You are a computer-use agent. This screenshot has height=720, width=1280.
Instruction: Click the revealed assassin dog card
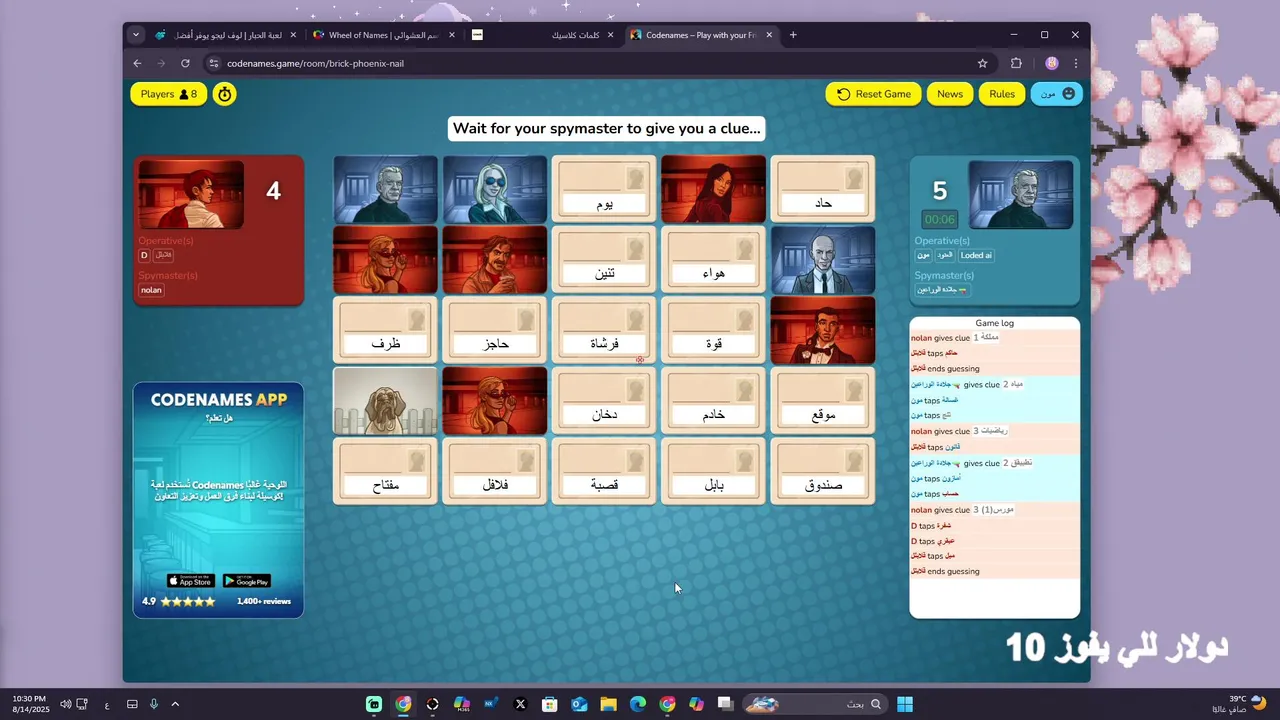click(x=385, y=400)
